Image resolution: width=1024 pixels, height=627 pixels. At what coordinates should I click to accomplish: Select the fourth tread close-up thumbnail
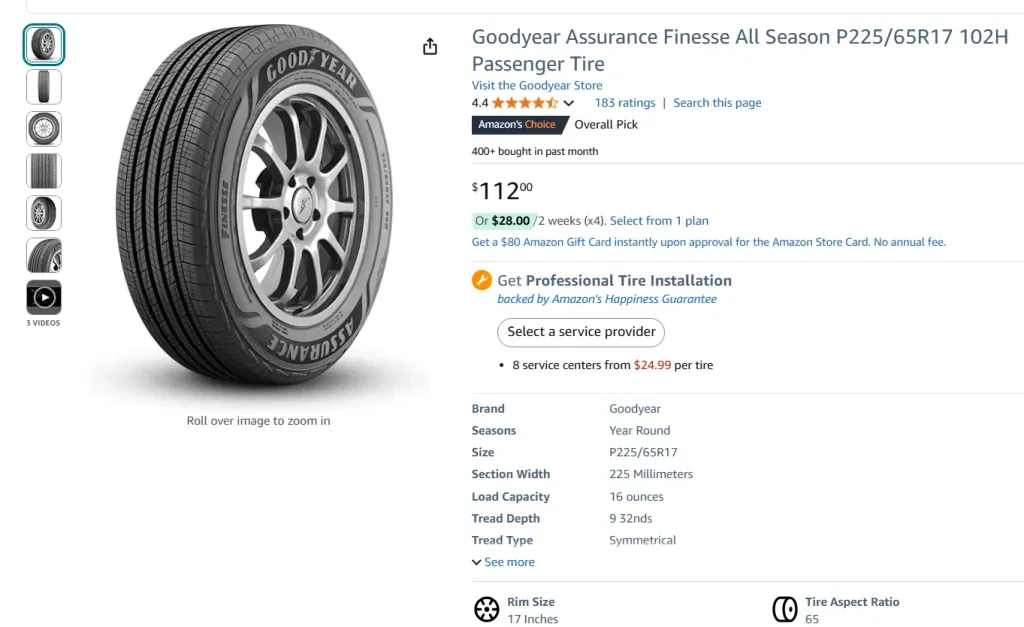(x=44, y=171)
